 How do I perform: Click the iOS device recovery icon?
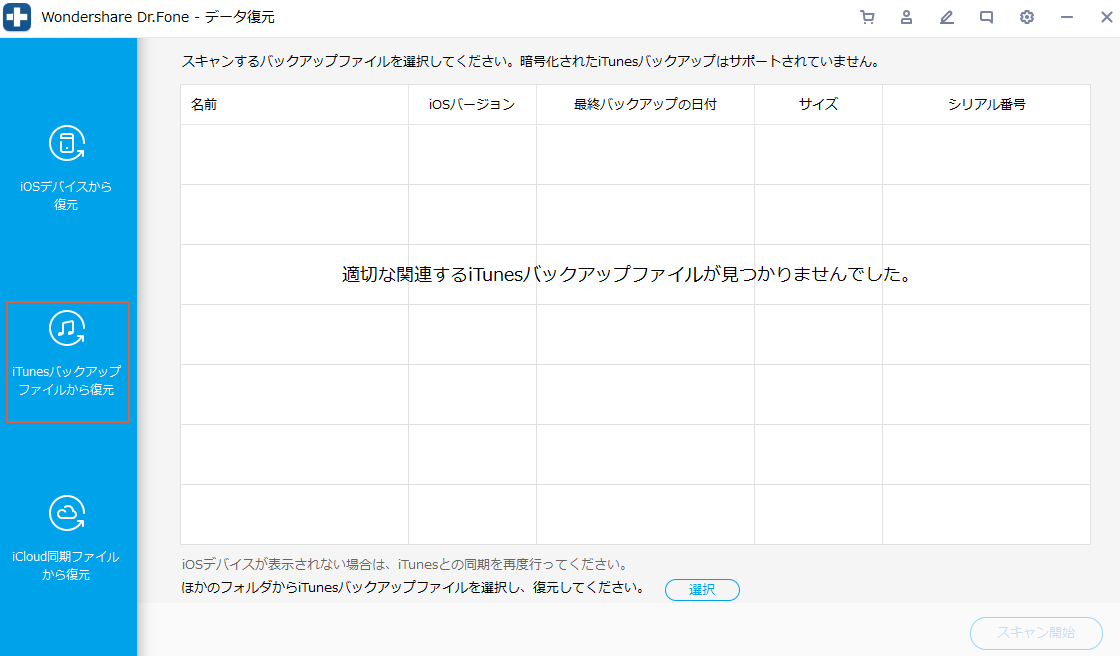66,143
